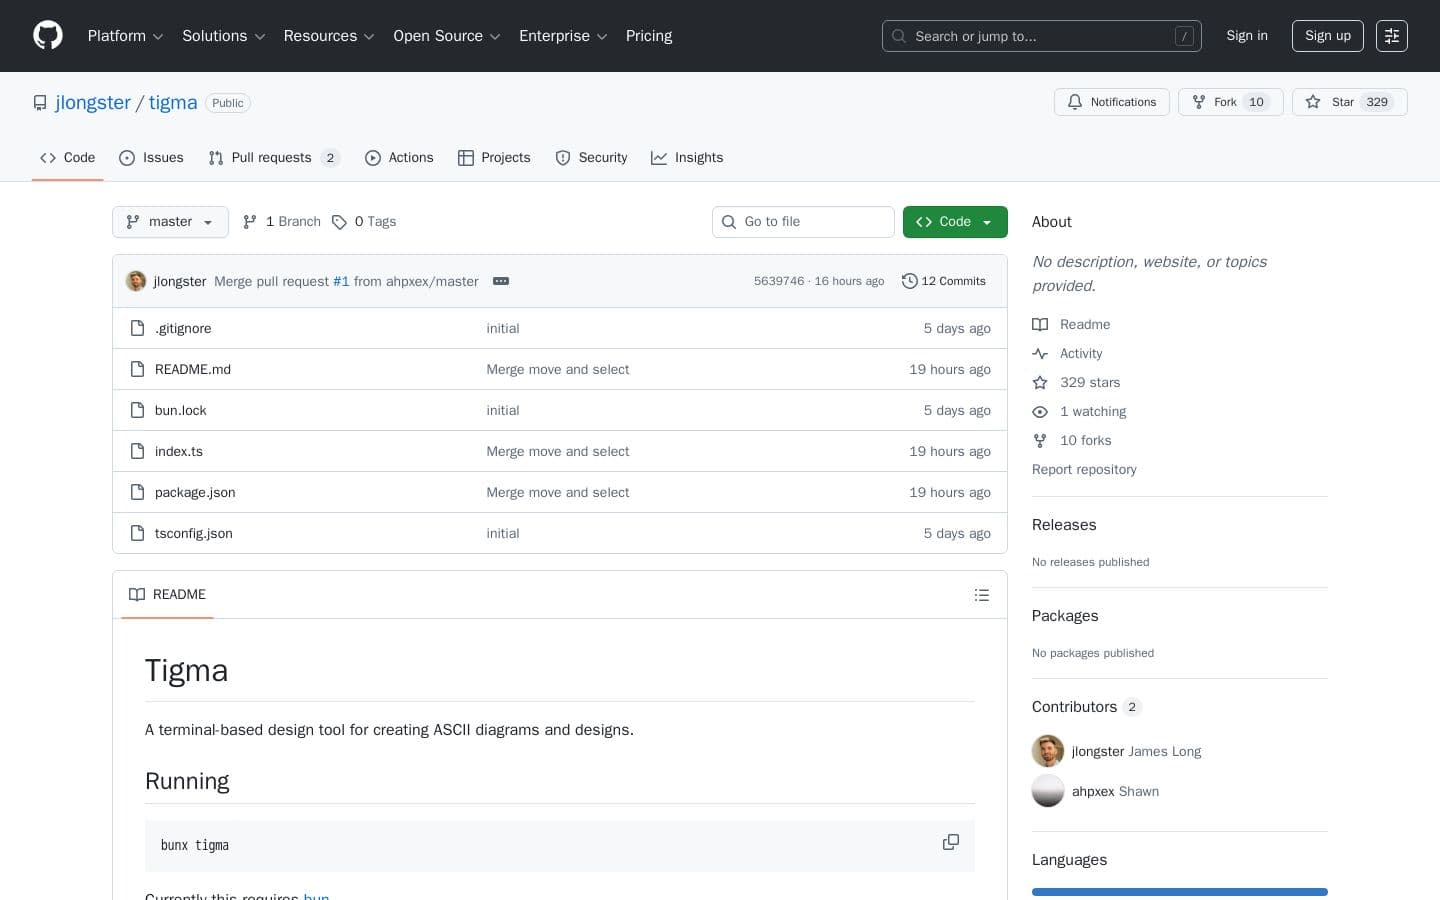Click the eye icon beside 1 watching
The width and height of the screenshot is (1440, 900).
point(1040,411)
